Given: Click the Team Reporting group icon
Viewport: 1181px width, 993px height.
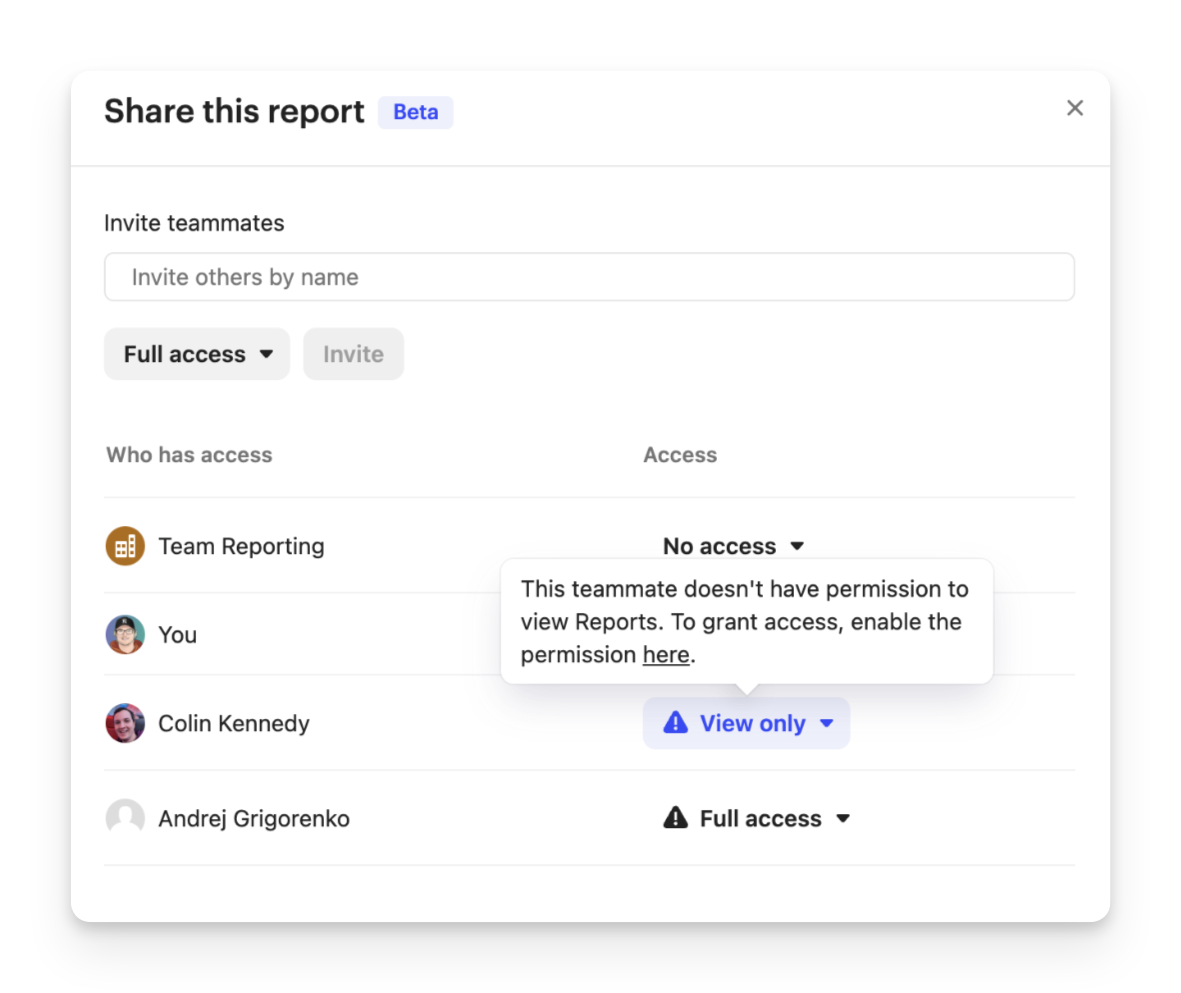Looking at the screenshot, I should (125, 546).
